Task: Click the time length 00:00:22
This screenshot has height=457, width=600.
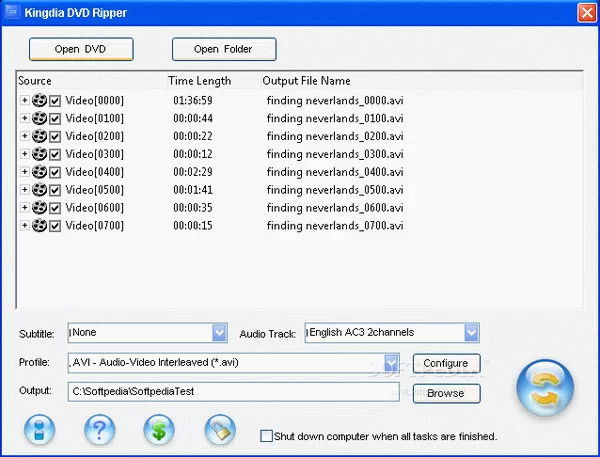Action: click(x=193, y=136)
